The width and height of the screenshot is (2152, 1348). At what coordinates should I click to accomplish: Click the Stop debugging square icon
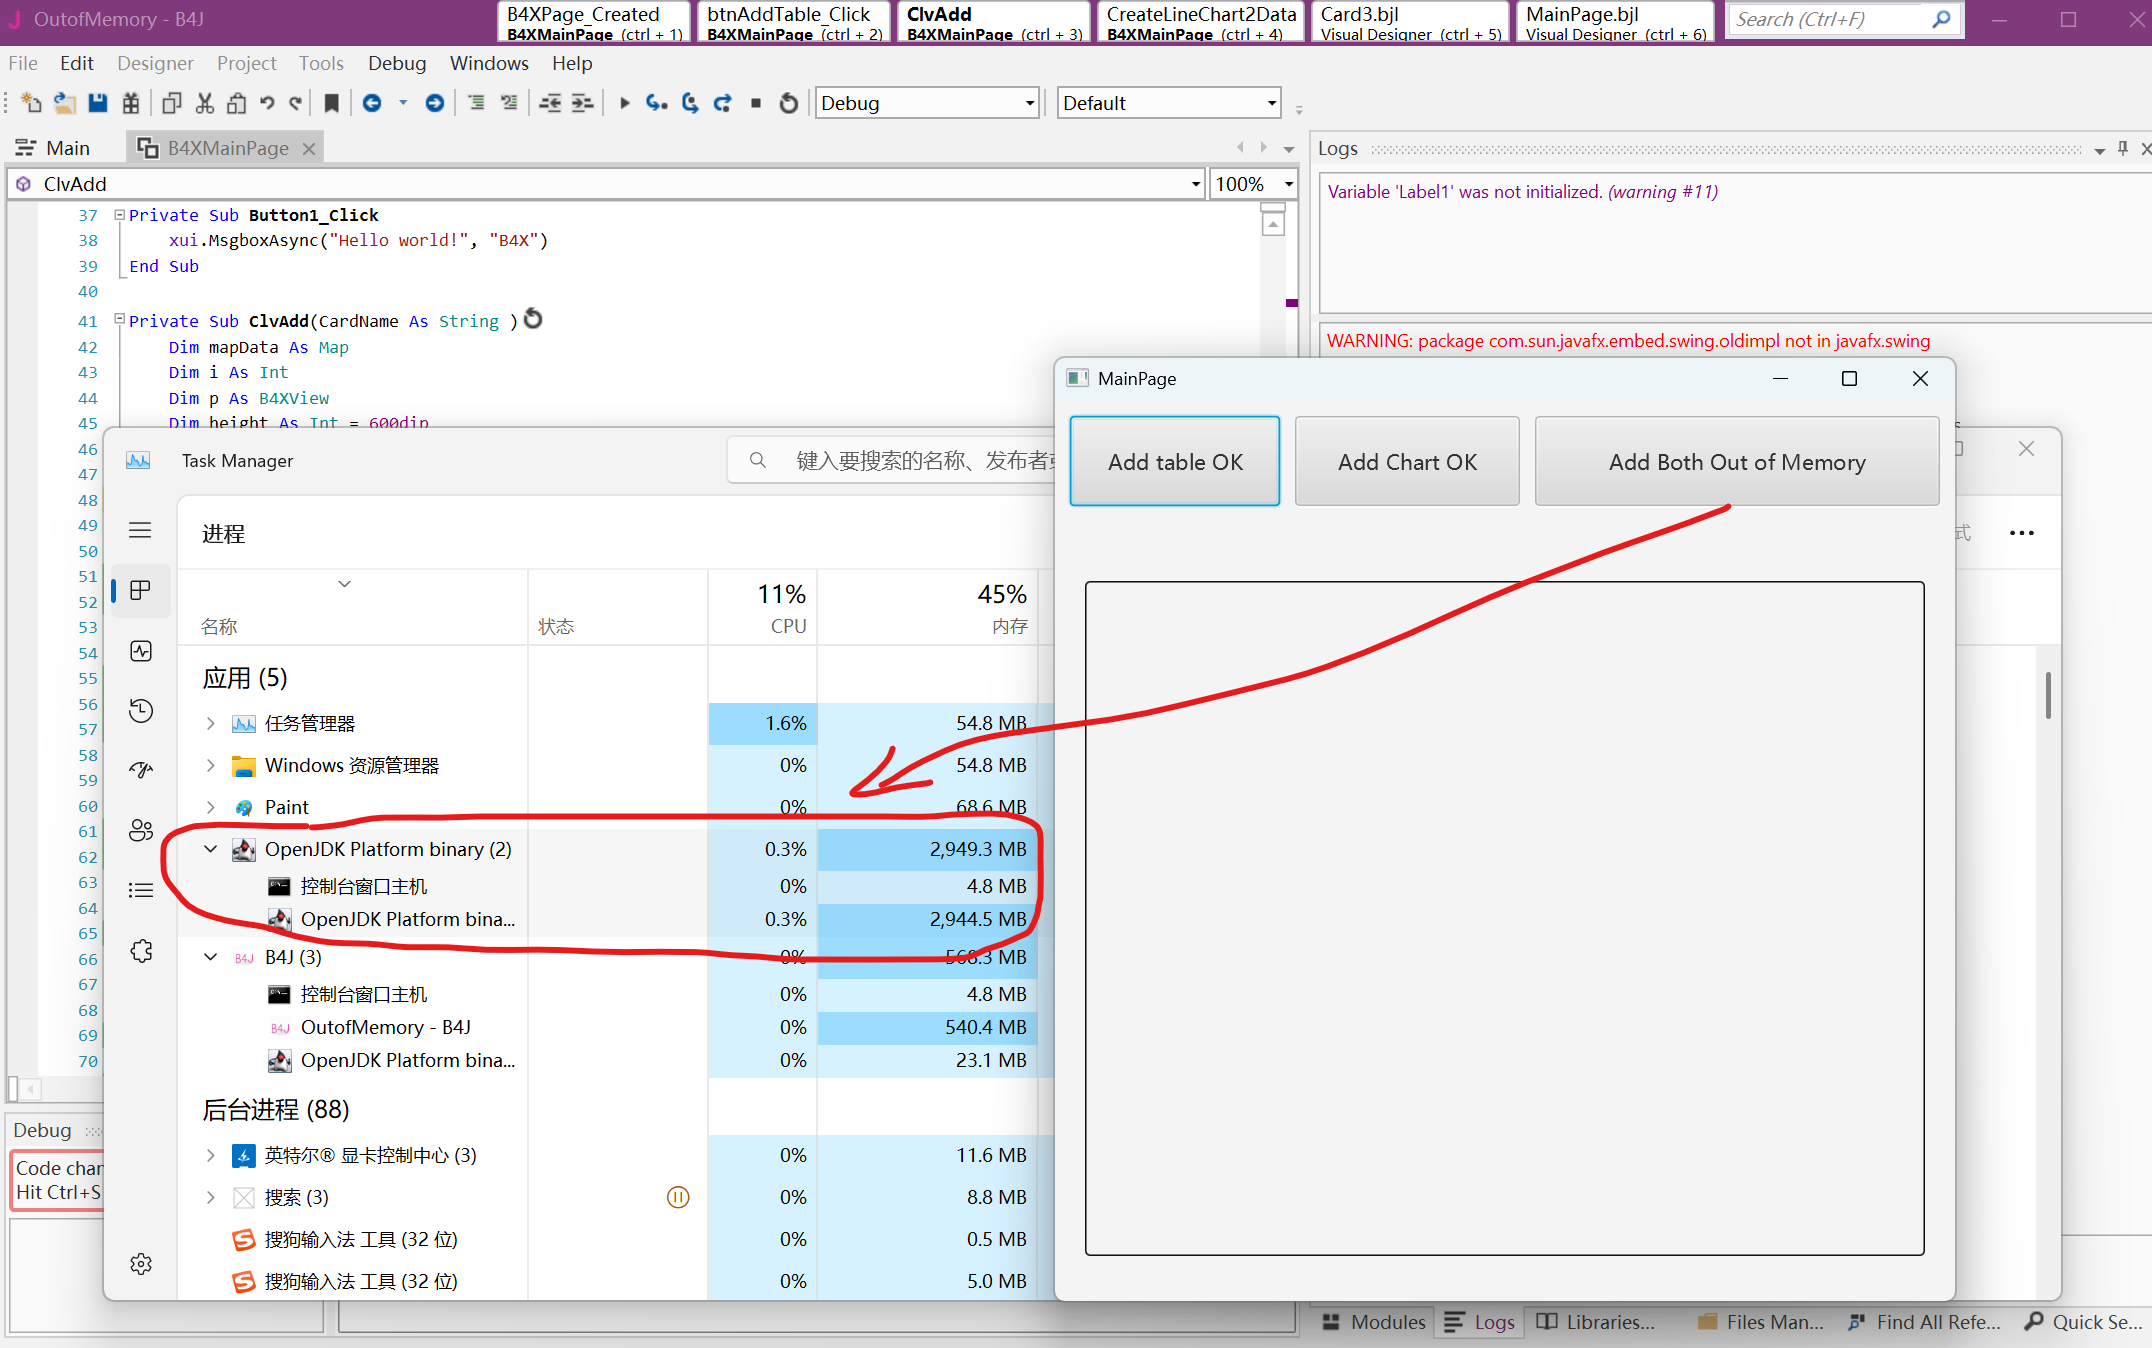coord(756,103)
